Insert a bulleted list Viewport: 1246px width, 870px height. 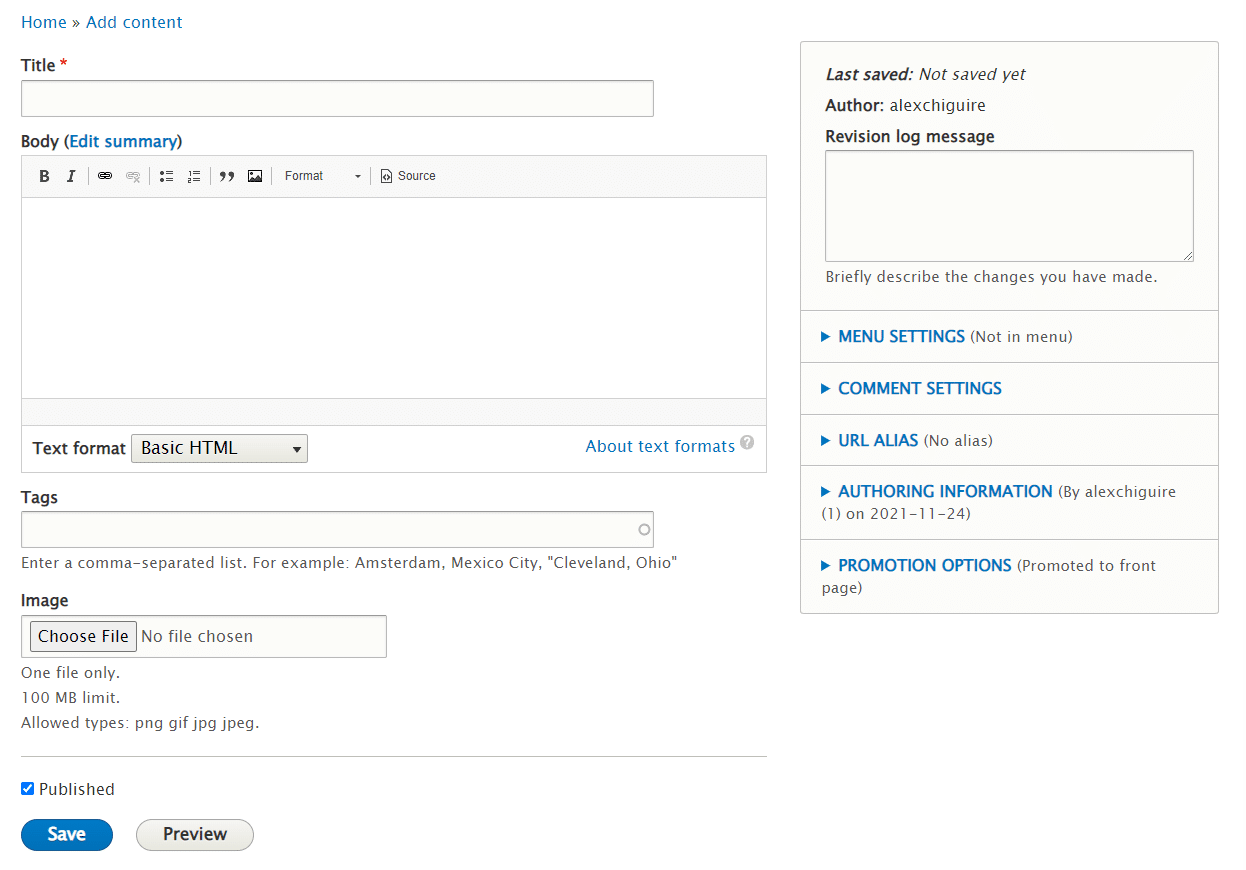tap(167, 176)
